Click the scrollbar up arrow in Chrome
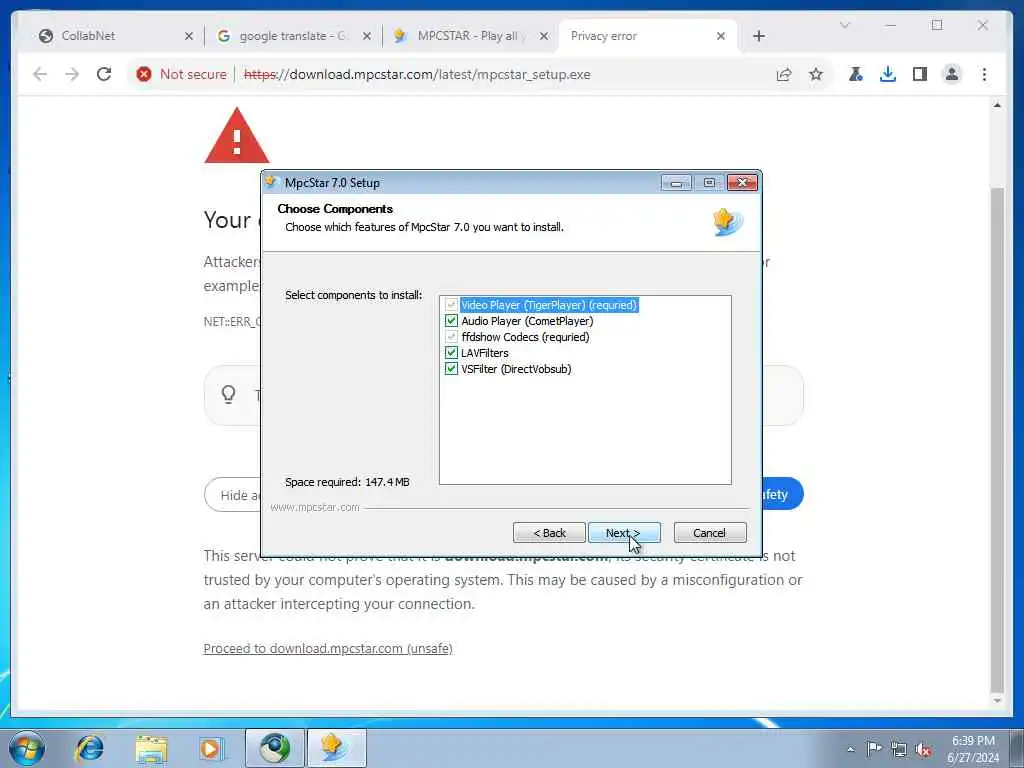Viewport: 1024px width, 768px height. 997,105
